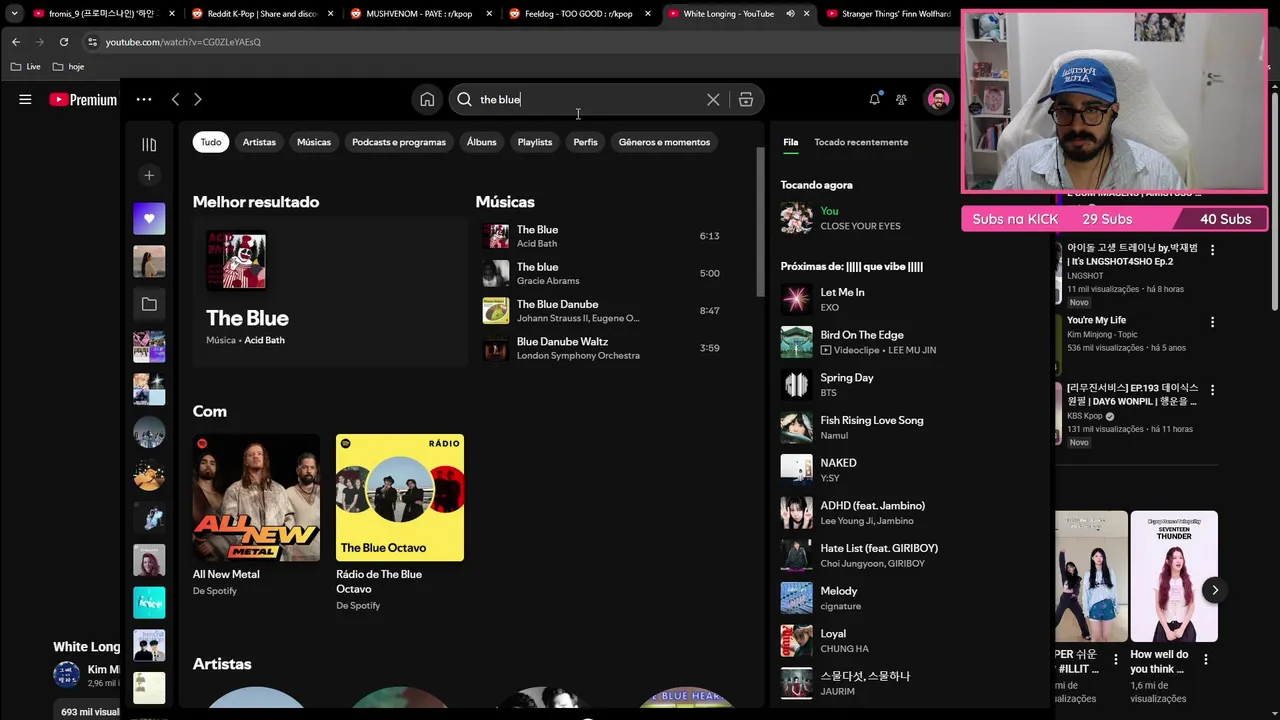Open the hoje bookmarks folder
This screenshot has width=1280, height=720.
pyautogui.click(x=68, y=67)
